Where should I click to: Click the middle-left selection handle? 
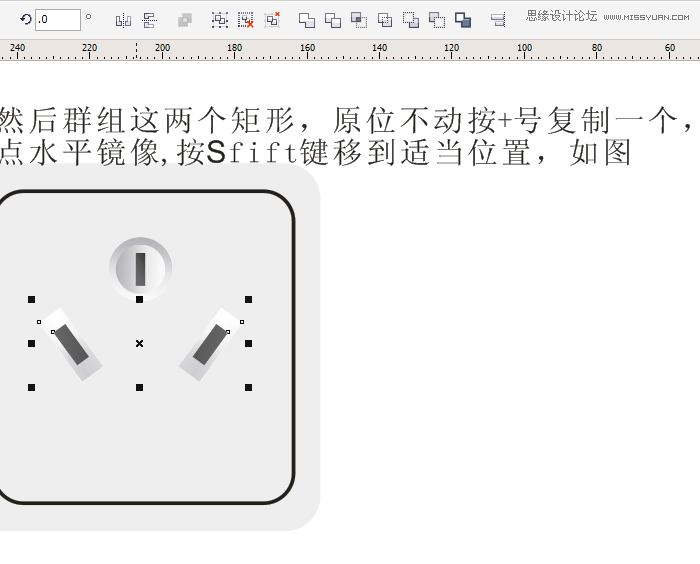click(31, 343)
